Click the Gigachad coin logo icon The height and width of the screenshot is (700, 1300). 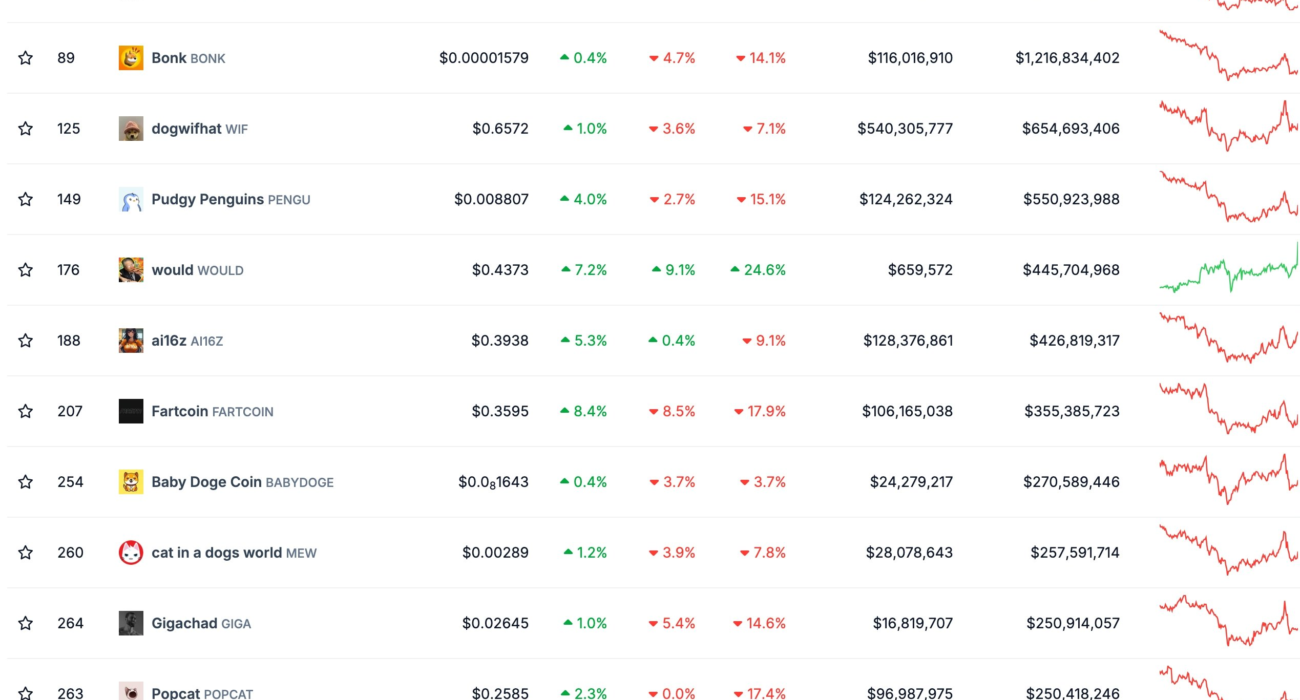pyautogui.click(x=131, y=623)
